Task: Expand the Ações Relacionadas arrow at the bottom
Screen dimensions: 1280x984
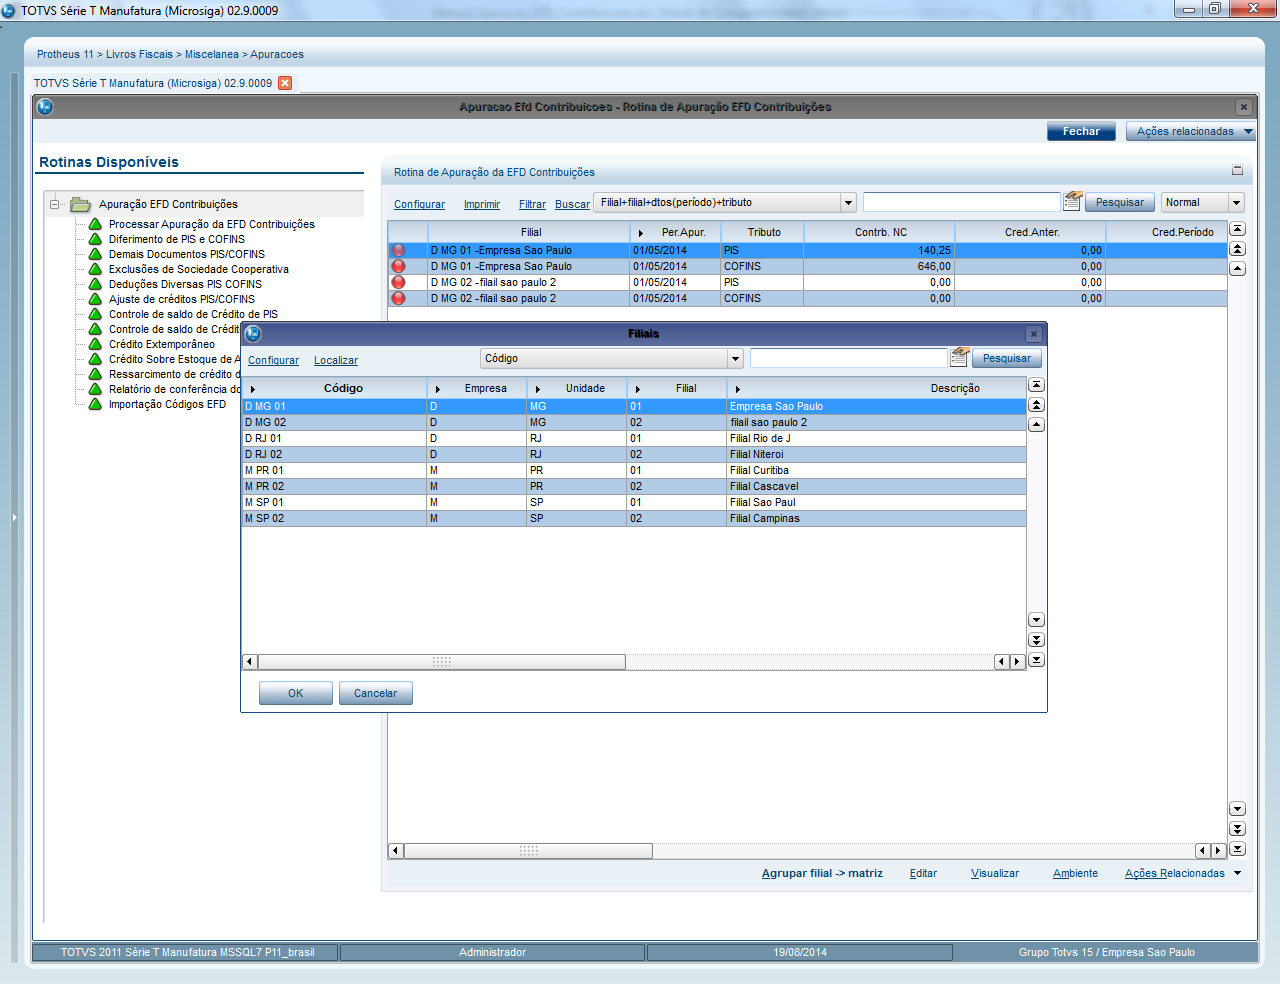Action: tap(1237, 873)
